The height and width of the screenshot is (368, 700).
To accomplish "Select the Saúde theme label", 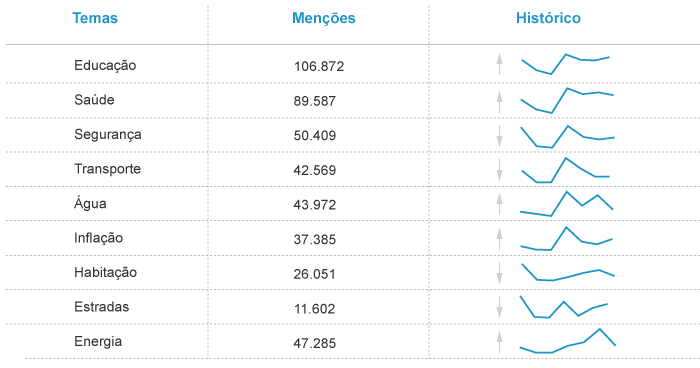I will click(x=94, y=100).
